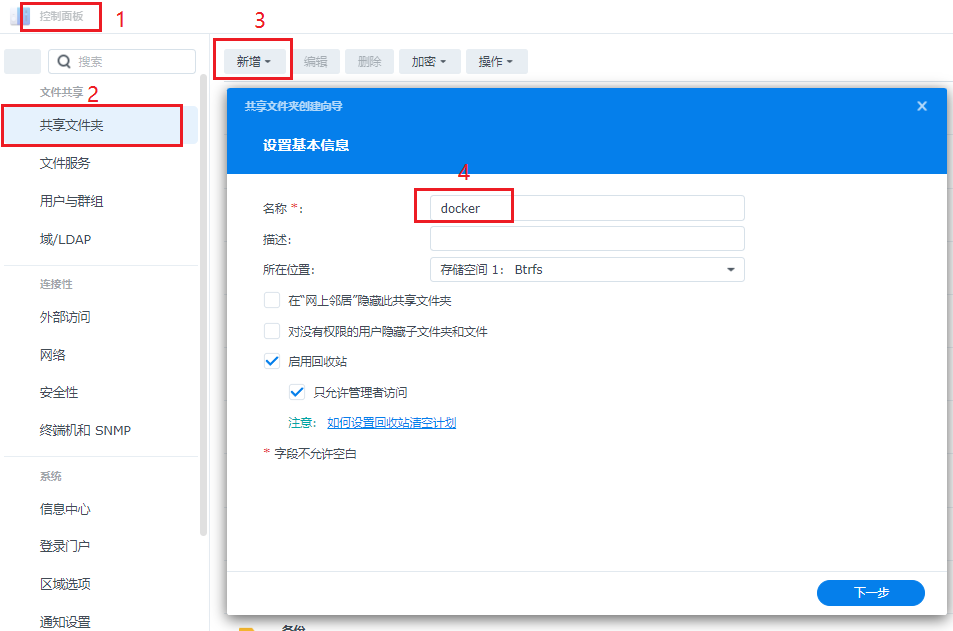Viewport: 953px width, 631px height.
Task: Uncheck 只允许管理者访问 checkbox
Action: [297, 392]
